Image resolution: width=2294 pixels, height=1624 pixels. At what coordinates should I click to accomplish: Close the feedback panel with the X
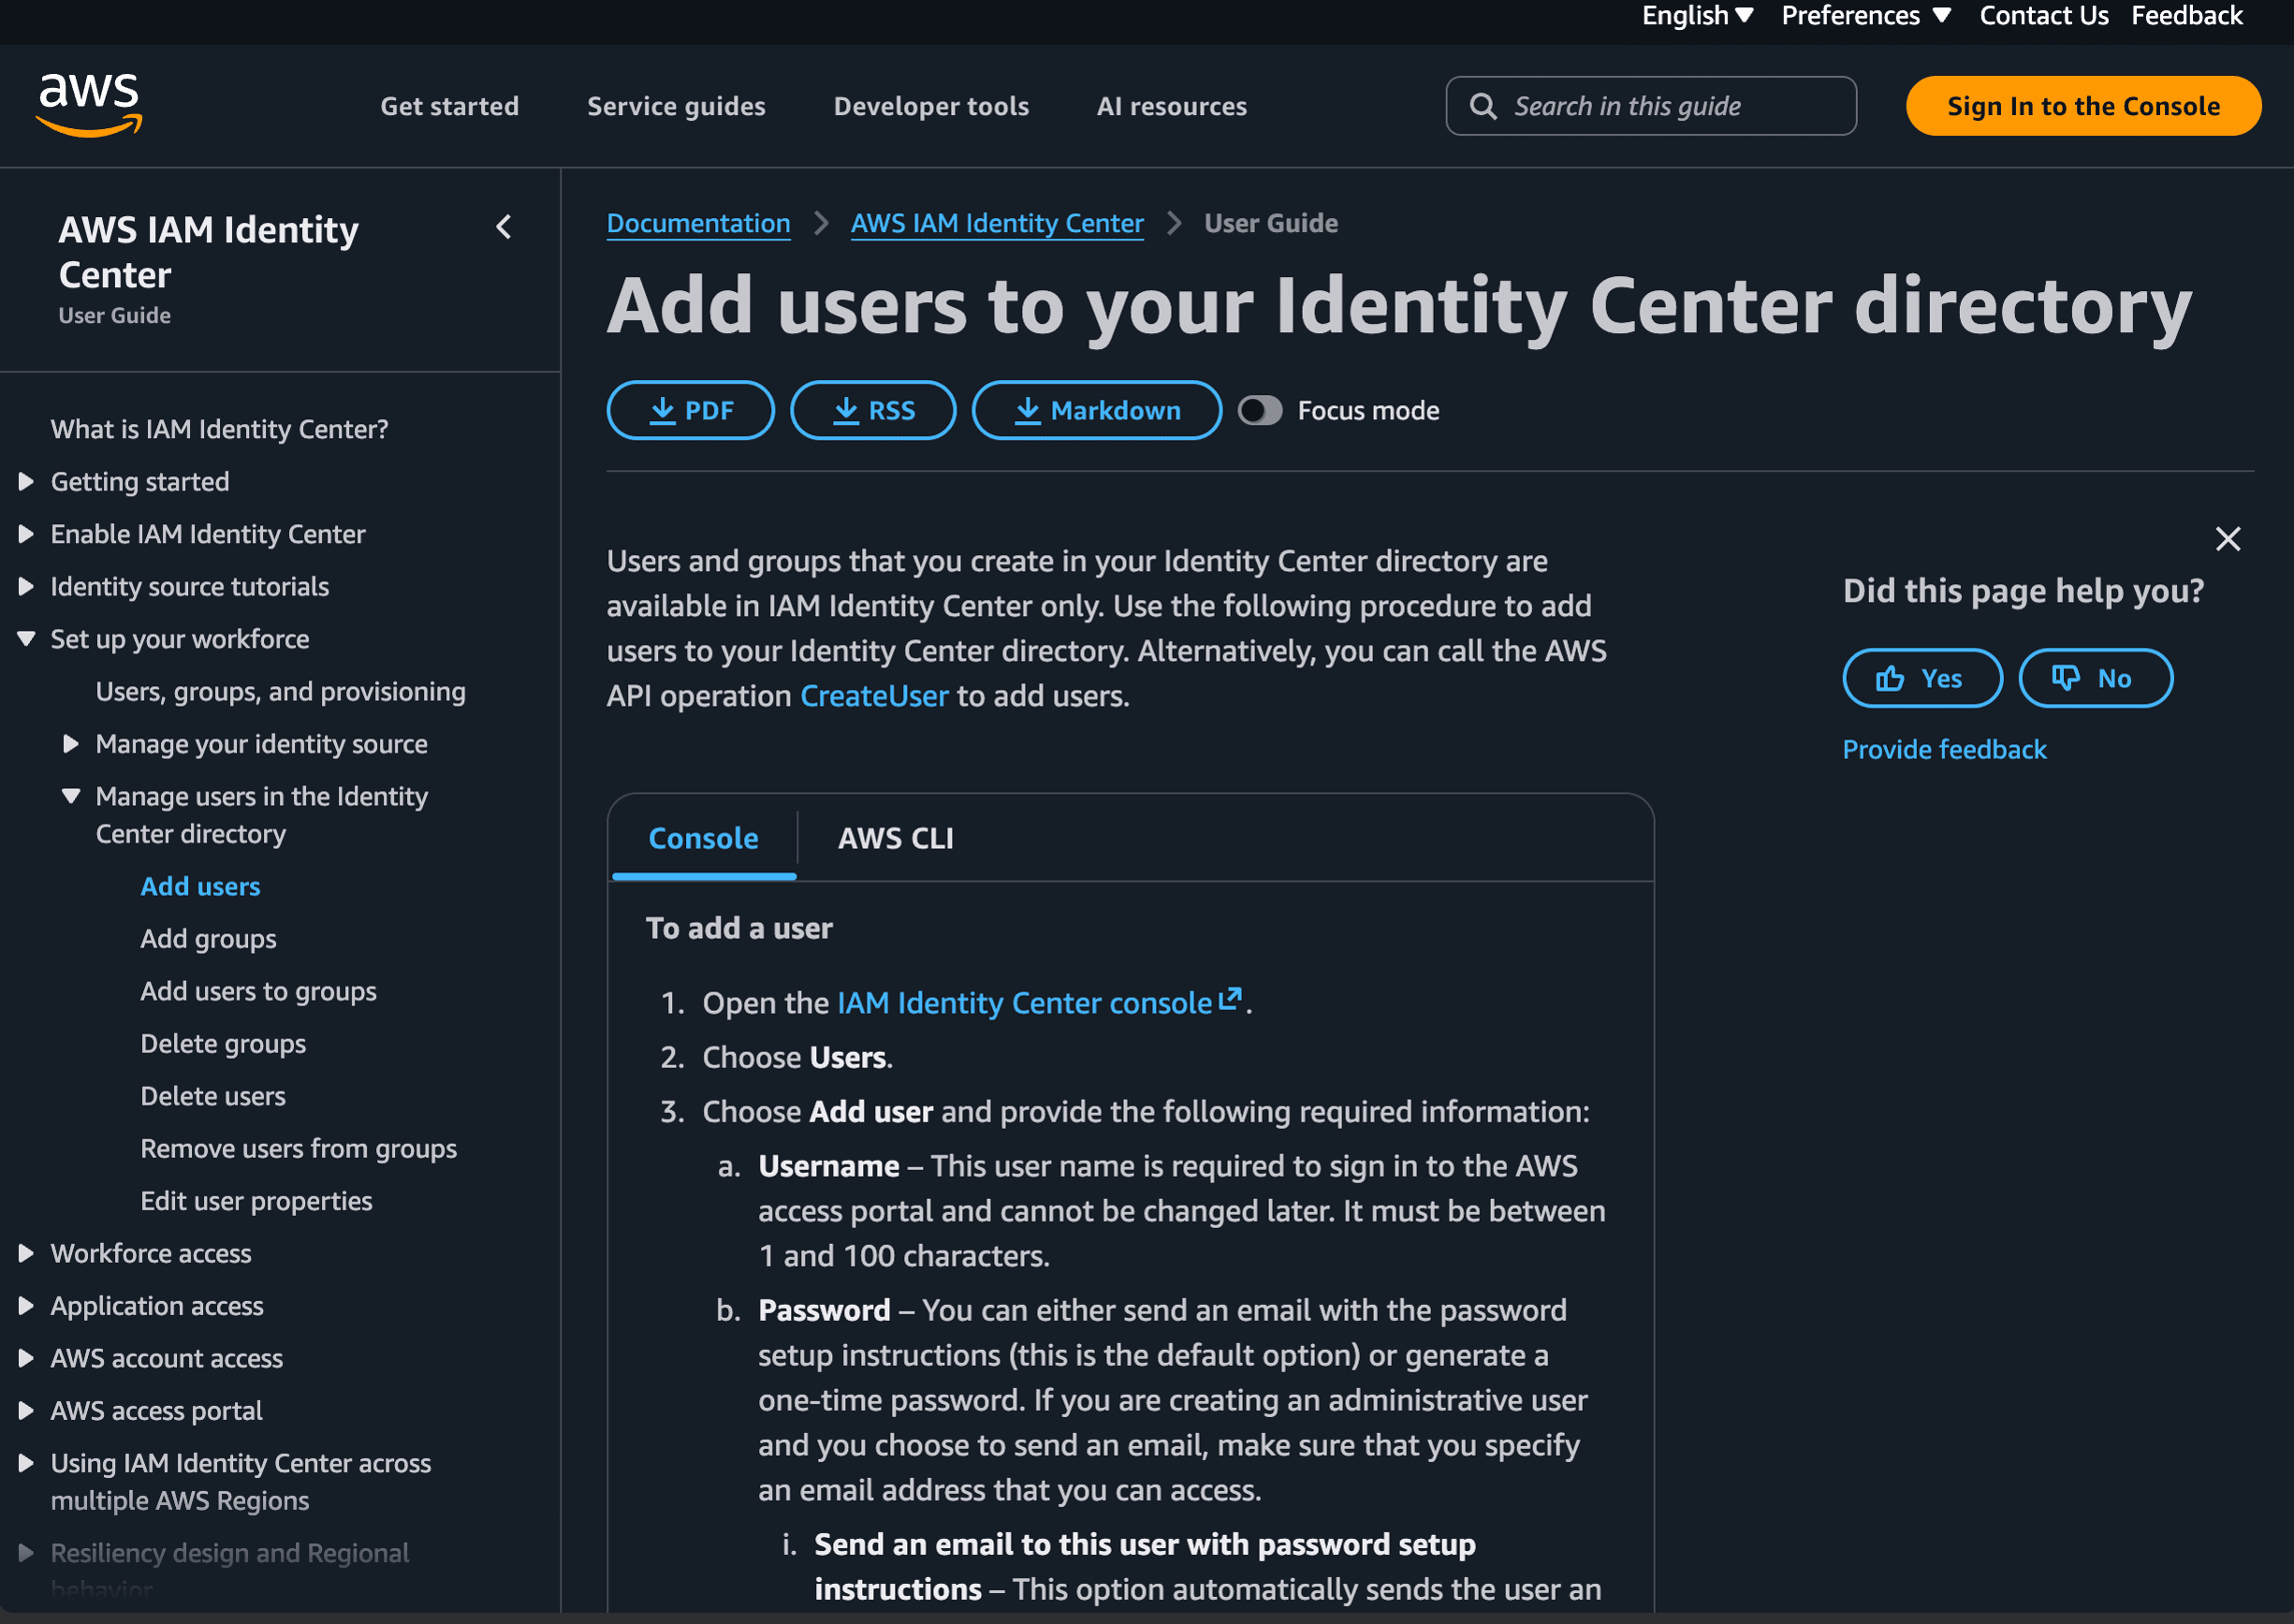pyautogui.click(x=2227, y=539)
